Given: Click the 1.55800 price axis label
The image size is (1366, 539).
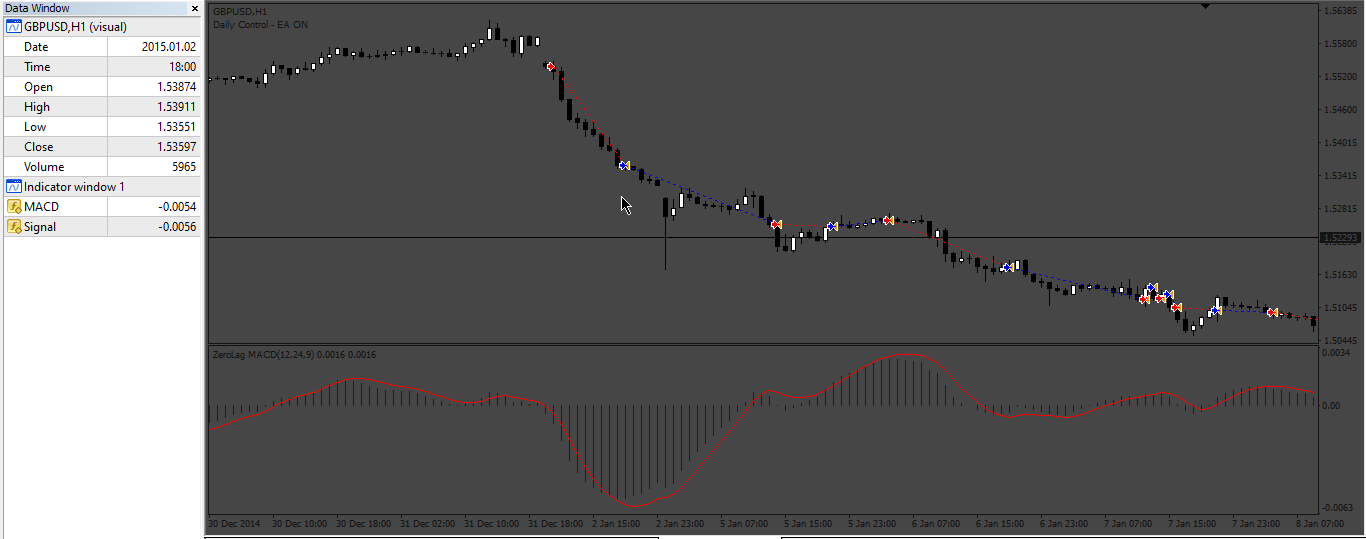Looking at the screenshot, I should point(1339,44).
